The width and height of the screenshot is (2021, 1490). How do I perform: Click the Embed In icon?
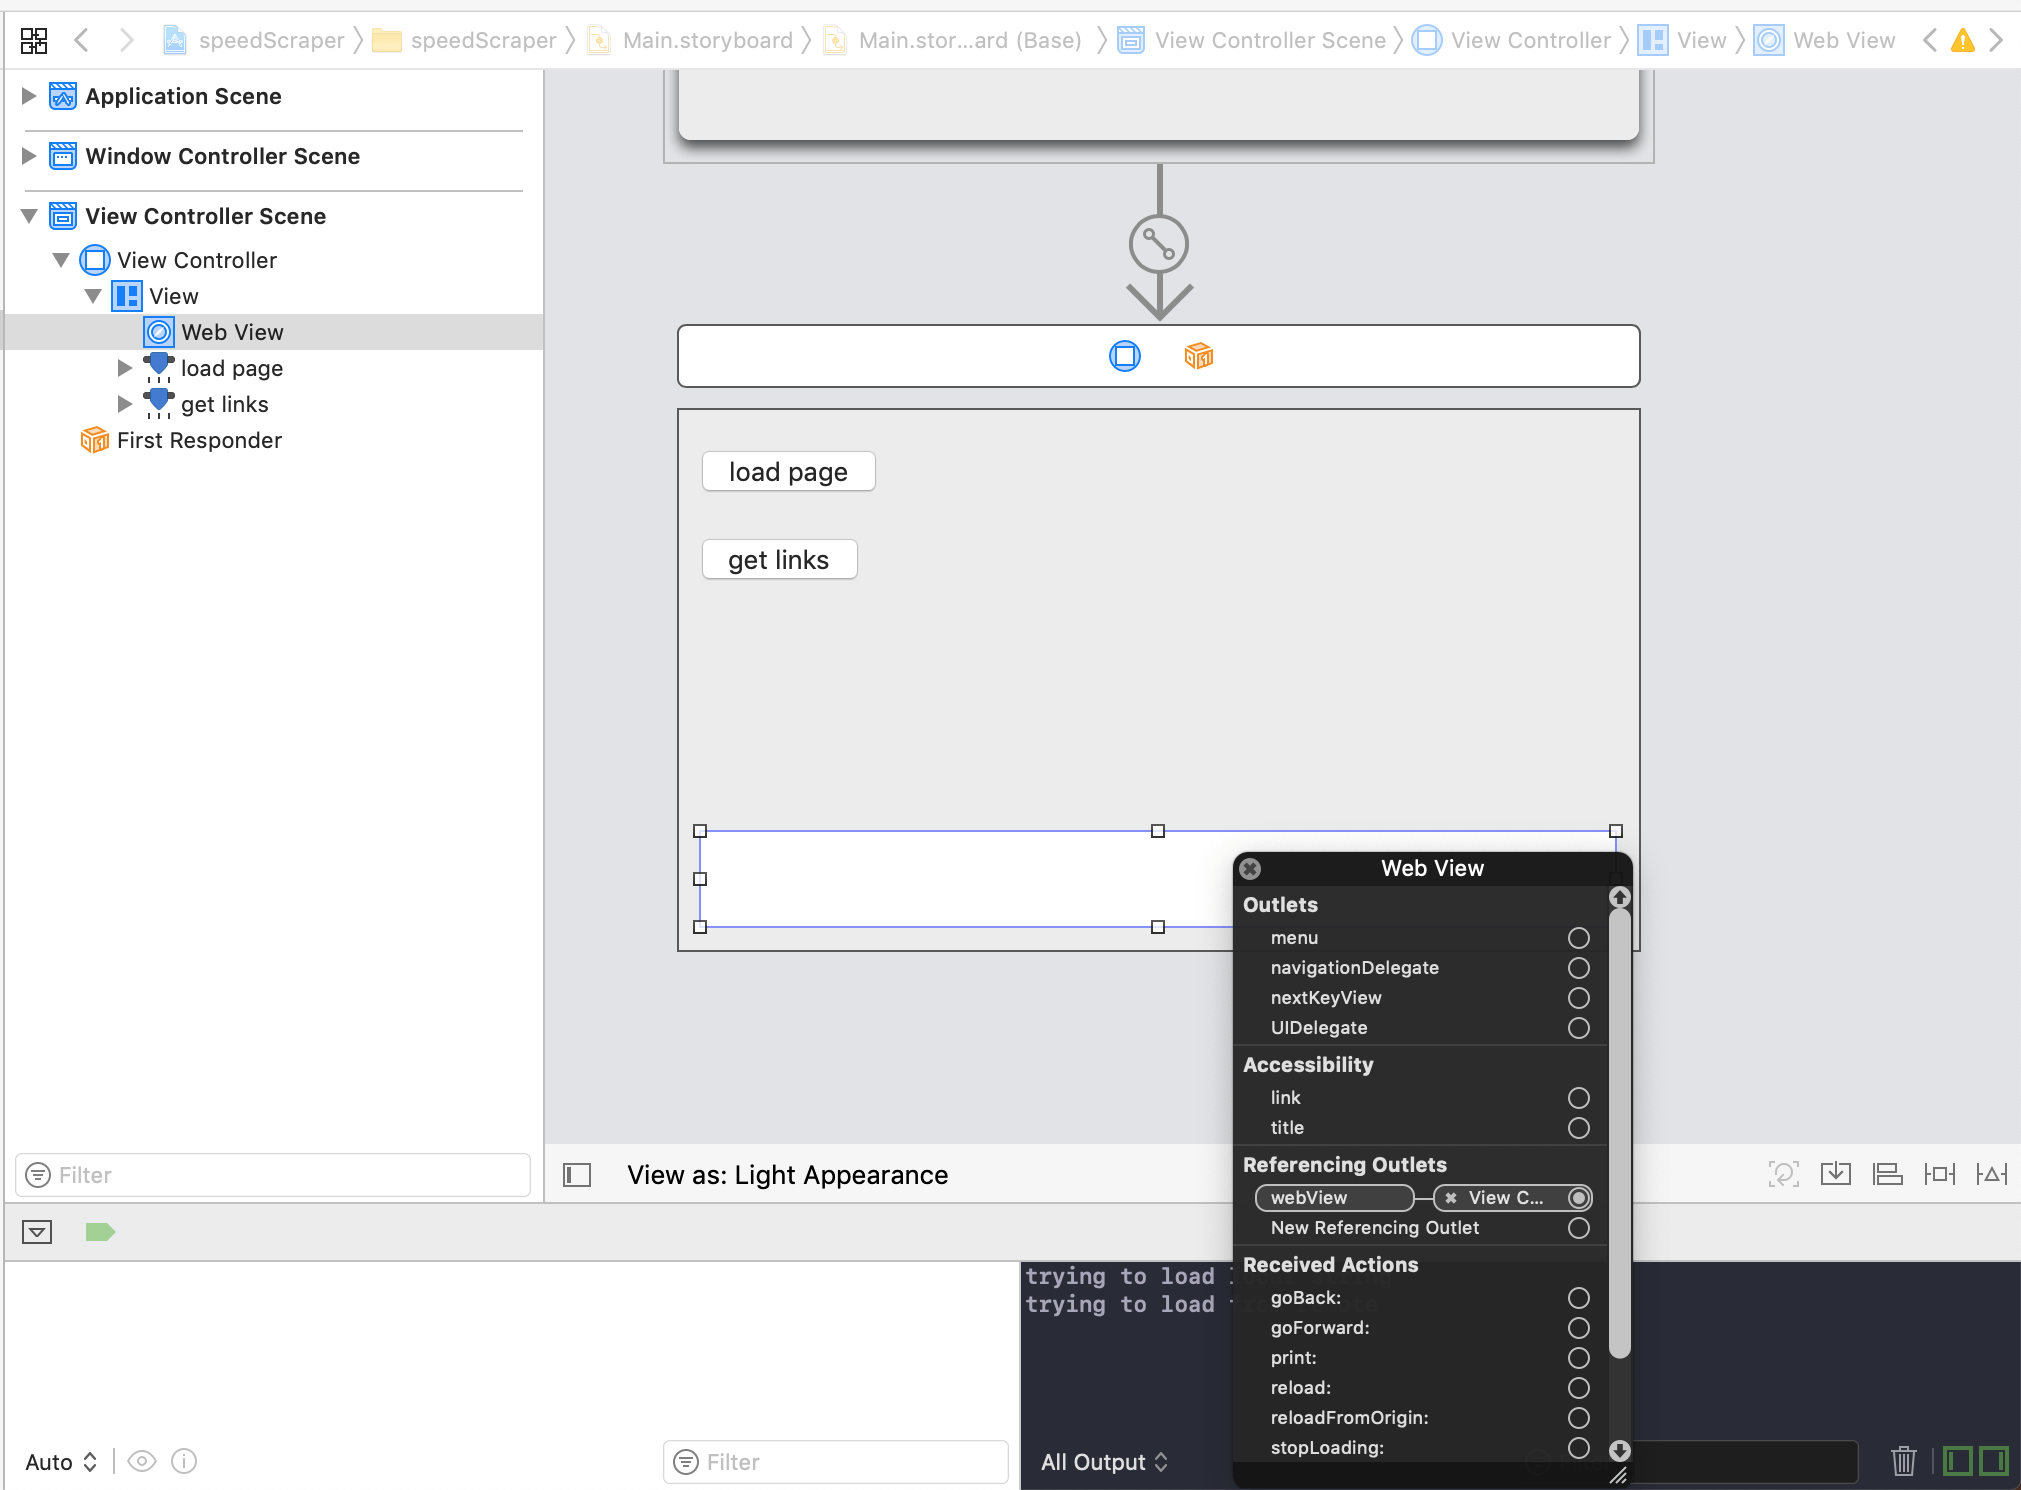[x=1835, y=1174]
